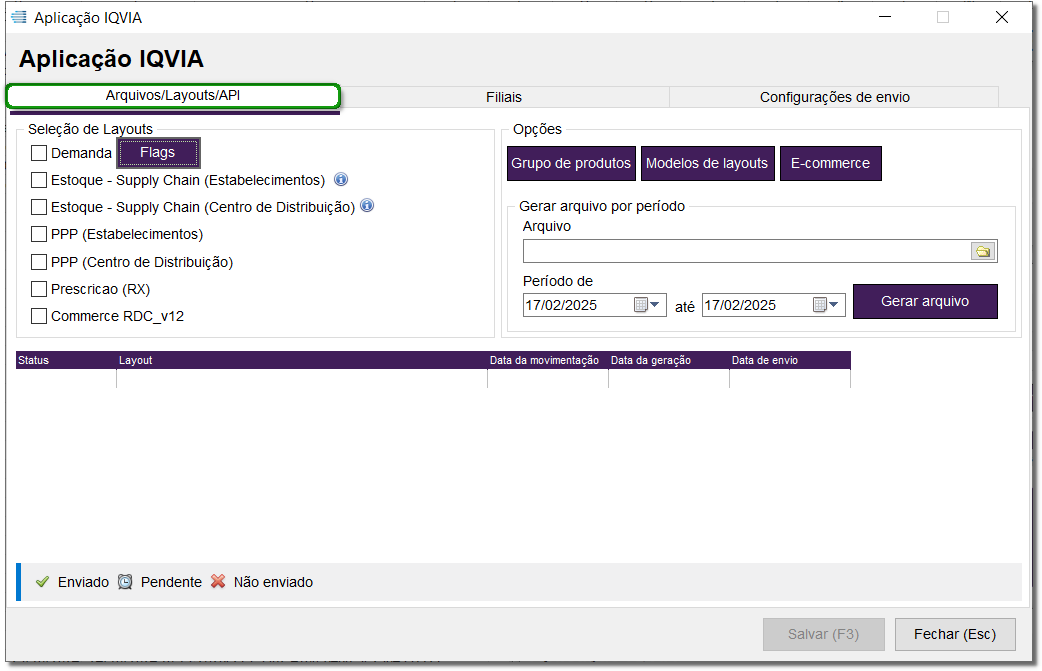Click the Data de envio column header
The image size is (1042, 671).
pos(789,360)
